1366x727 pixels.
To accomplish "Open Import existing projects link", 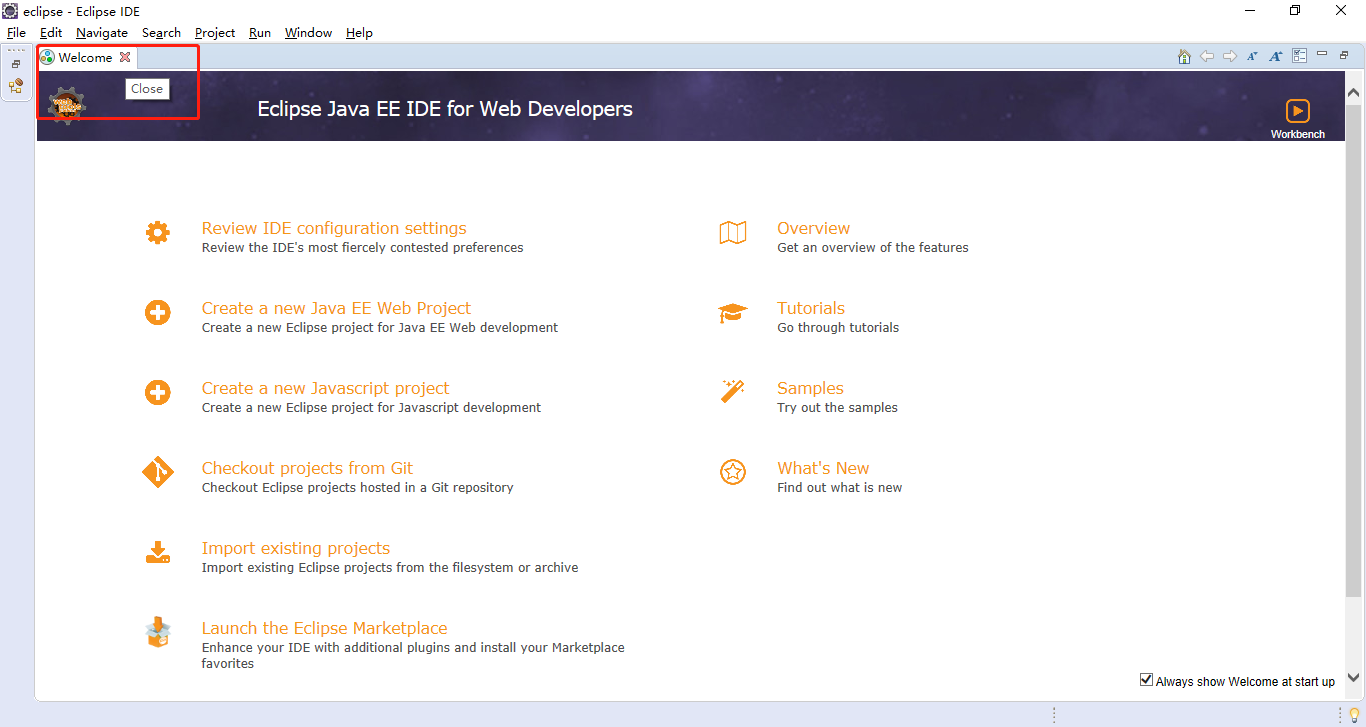I will pyautogui.click(x=296, y=548).
